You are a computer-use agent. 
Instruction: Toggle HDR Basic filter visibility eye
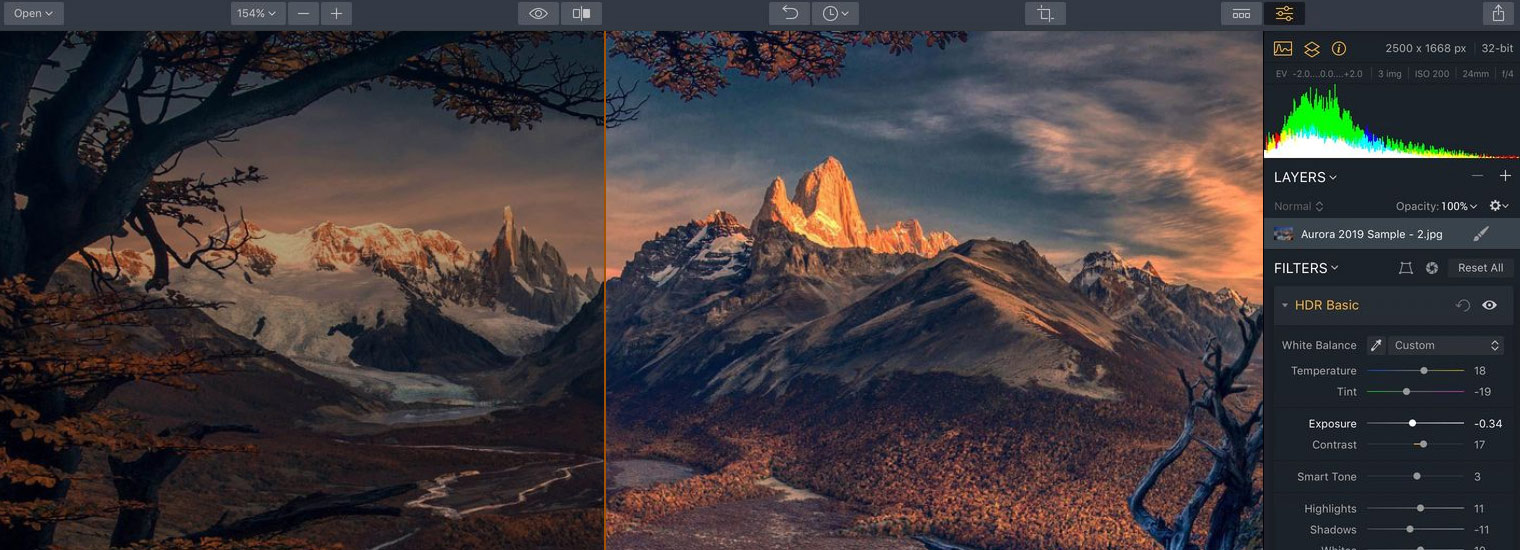(x=1489, y=305)
